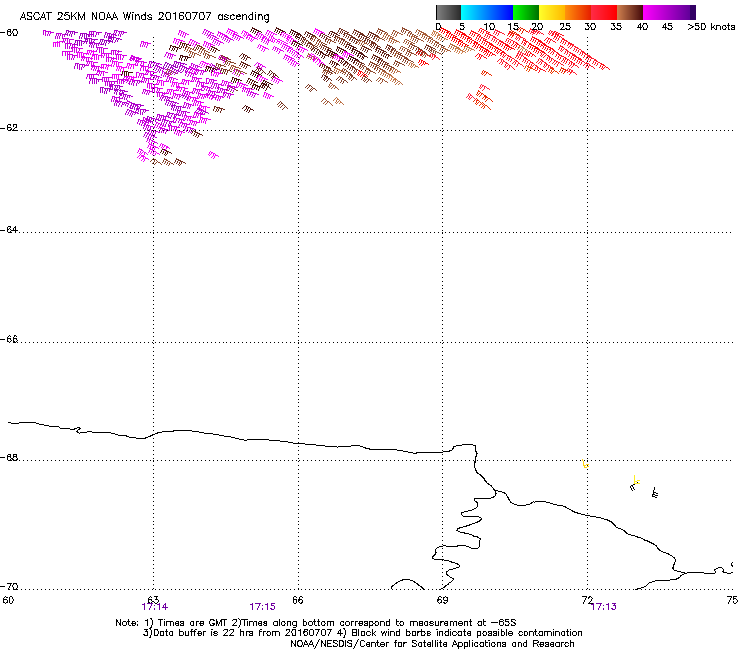
Task: Click the longitude label 60
Action: point(8,600)
